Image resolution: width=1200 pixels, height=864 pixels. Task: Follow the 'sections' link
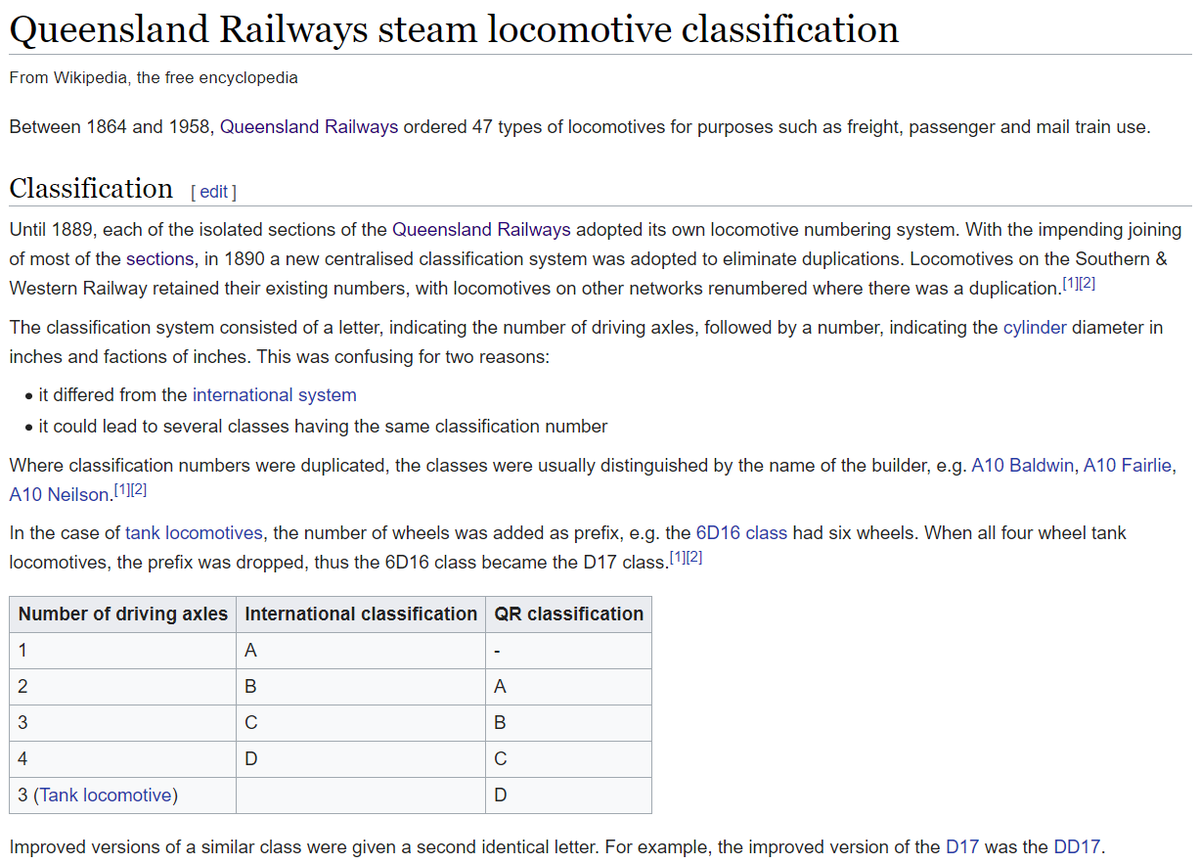pyautogui.click(x=160, y=258)
